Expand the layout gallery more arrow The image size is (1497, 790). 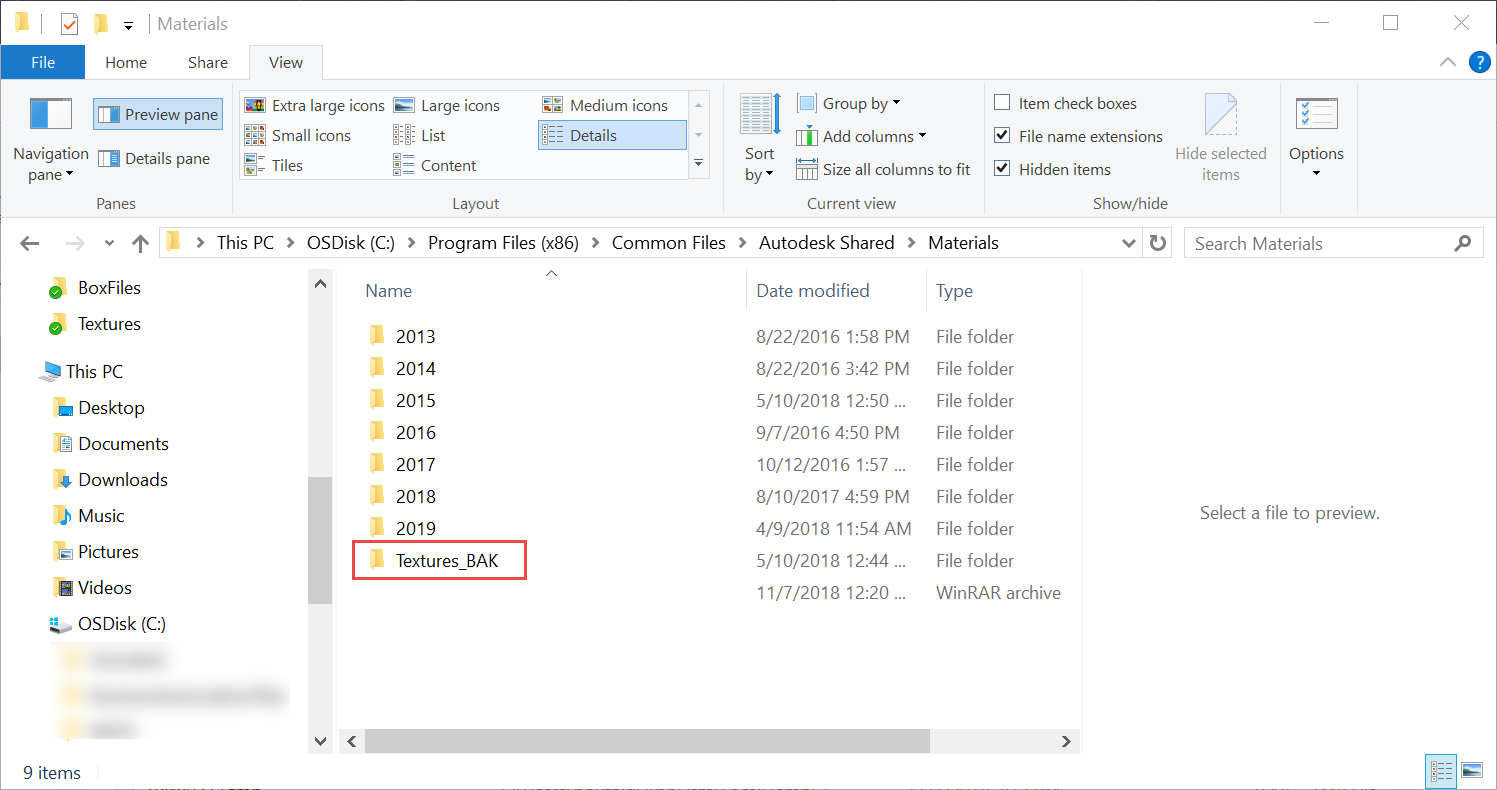(699, 163)
